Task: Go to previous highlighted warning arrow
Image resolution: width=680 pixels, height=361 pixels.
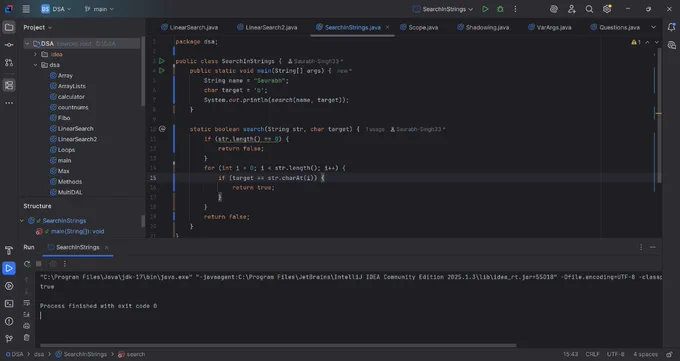Action: point(647,42)
